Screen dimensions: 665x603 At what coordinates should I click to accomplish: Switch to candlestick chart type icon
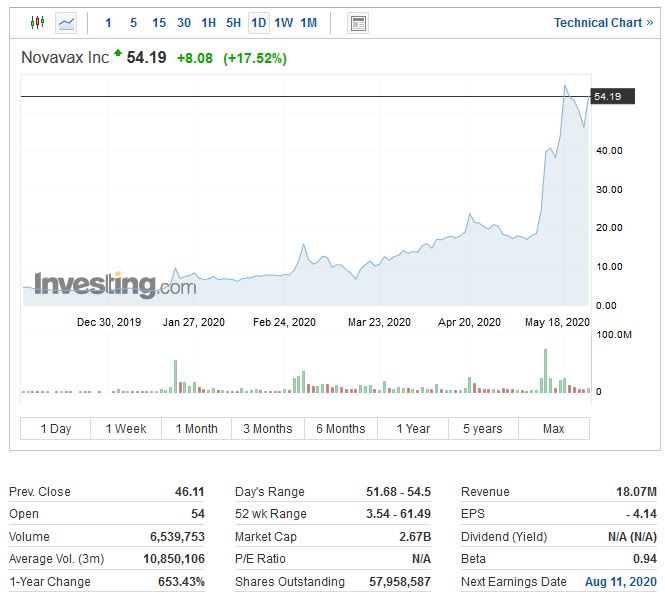[x=37, y=22]
